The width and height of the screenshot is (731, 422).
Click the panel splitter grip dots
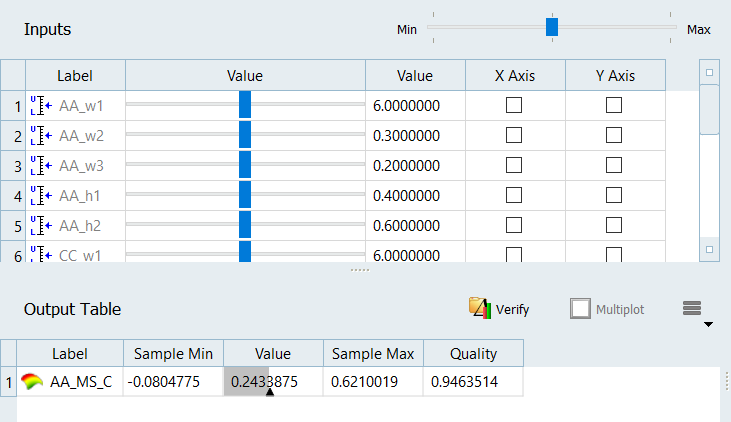[359, 270]
